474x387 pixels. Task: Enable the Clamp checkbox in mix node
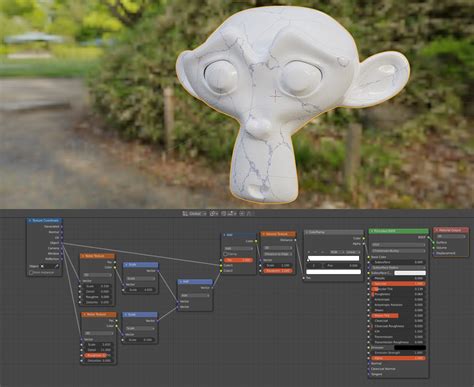click(226, 254)
